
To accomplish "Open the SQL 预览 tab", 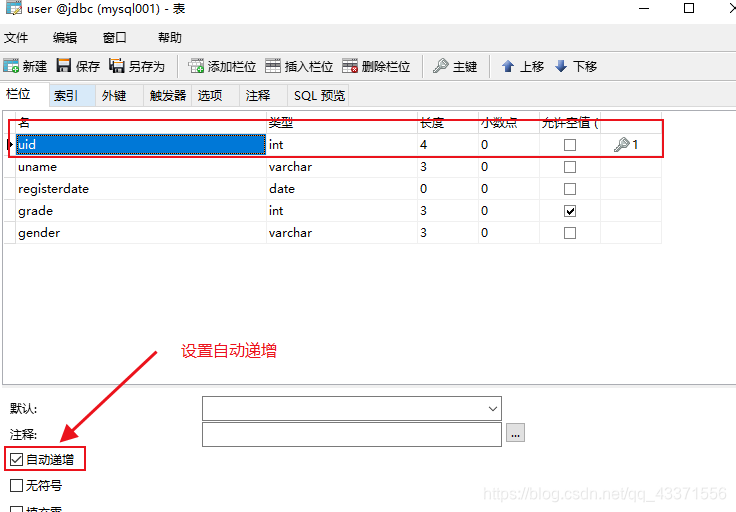I will pos(319,96).
